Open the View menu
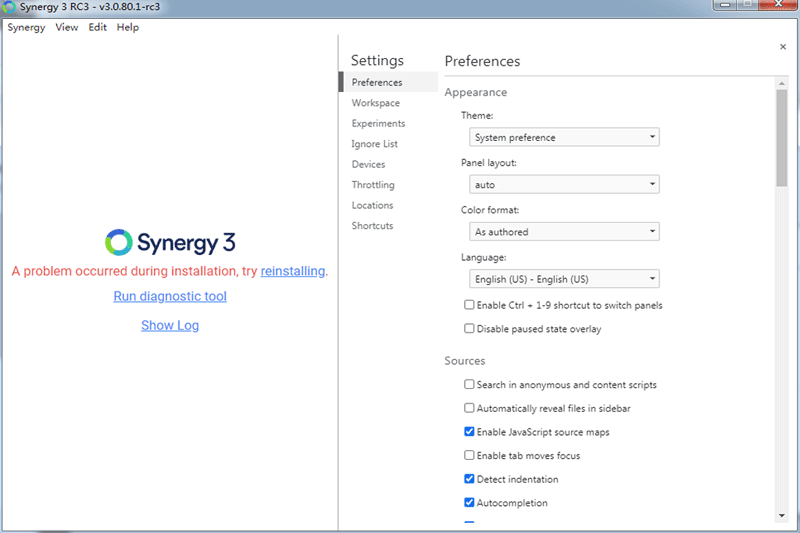This screenshot has width=800, height=533. (x=67, y=28)
